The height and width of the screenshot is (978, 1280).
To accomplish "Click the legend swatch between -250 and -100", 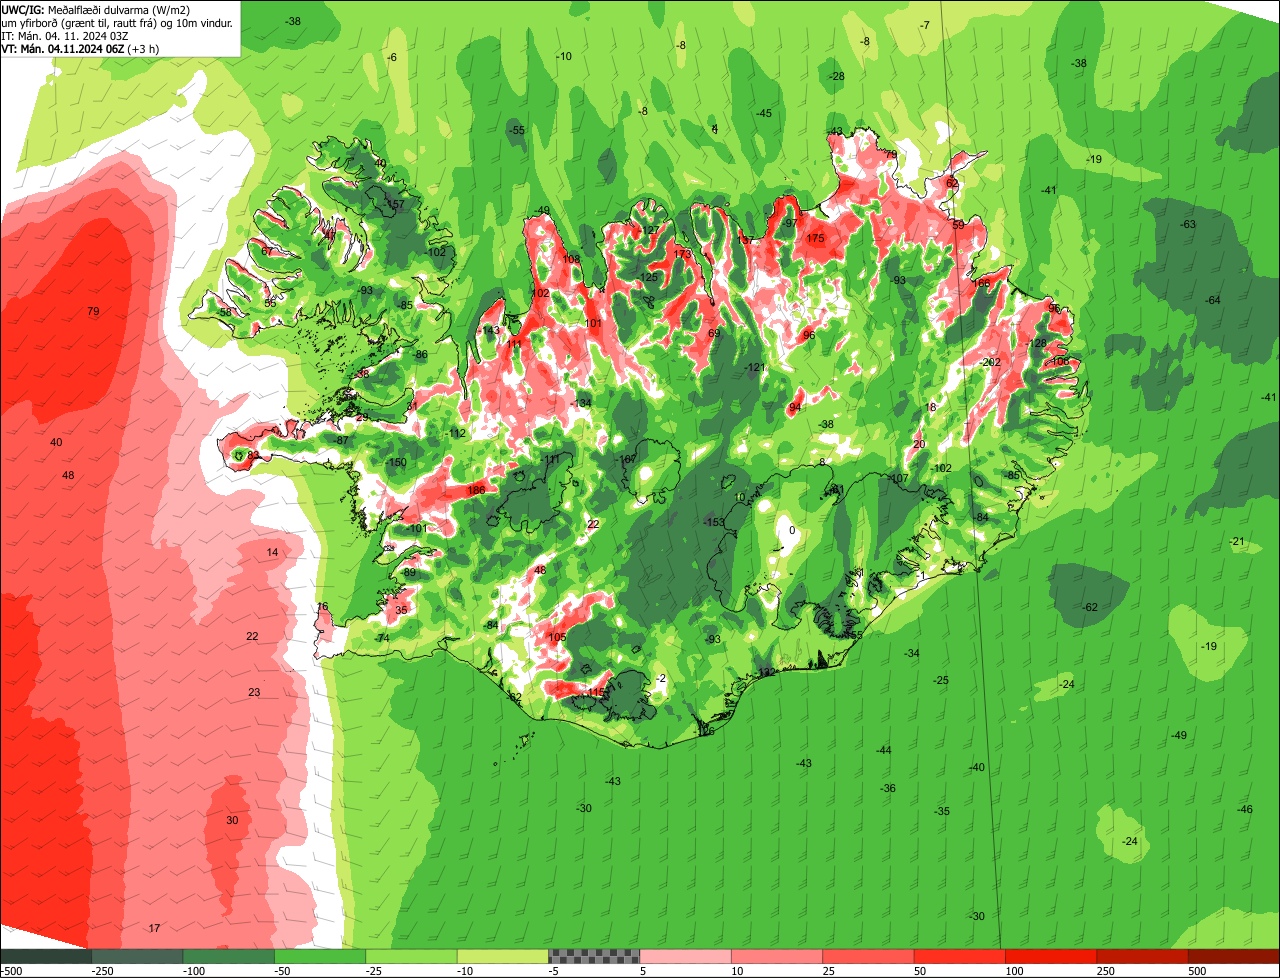I will pos(138,957).
